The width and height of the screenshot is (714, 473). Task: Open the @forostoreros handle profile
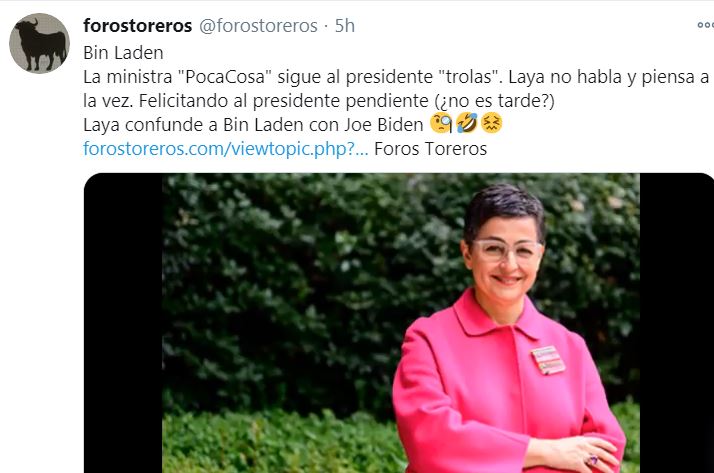coord(258,26)
